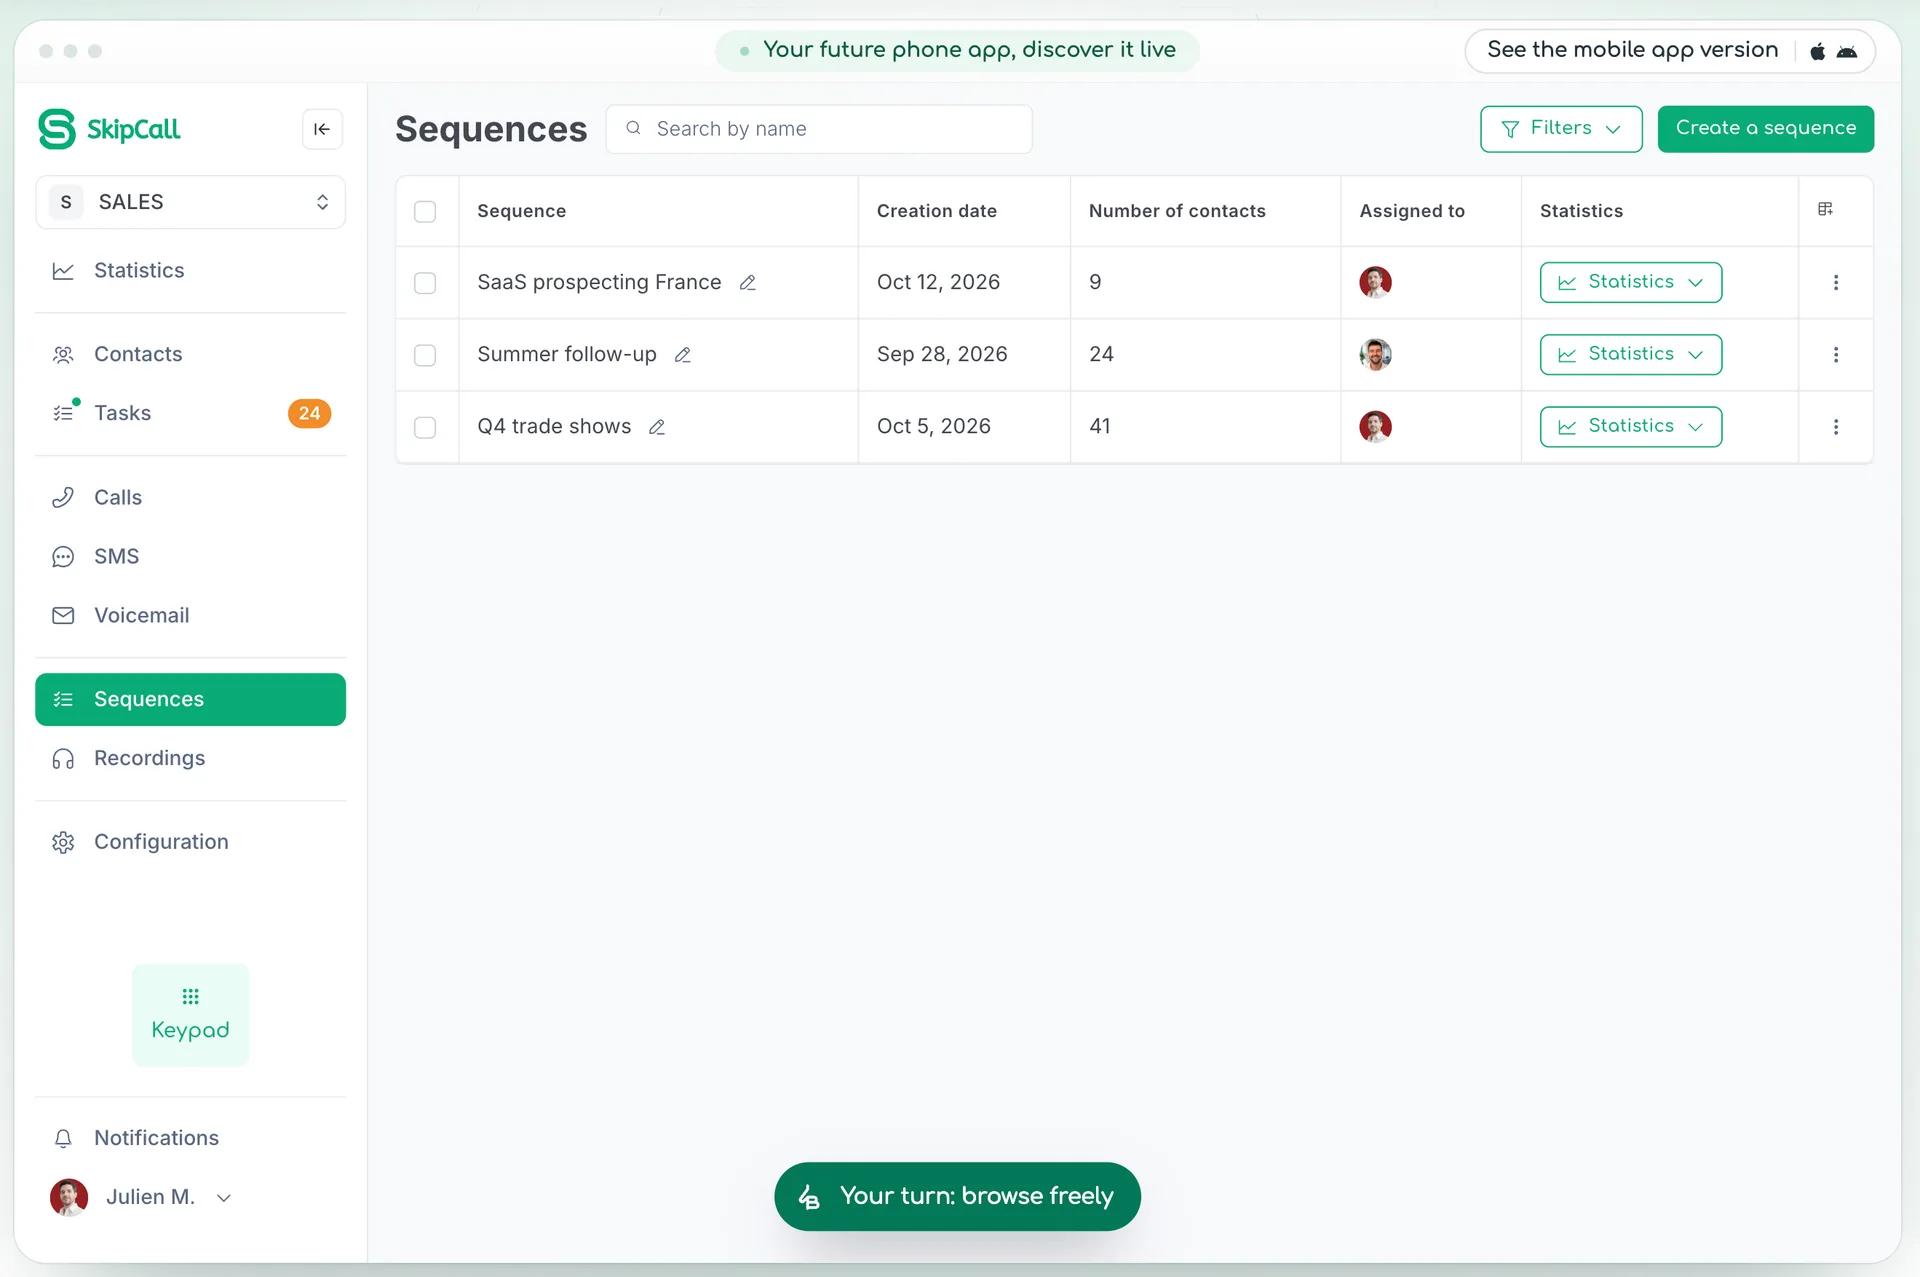Image resolution: width=1920 pixels, height=1277 pixels.
Task: Open more options for Summer follow-up
Action: coord(1836,355)
